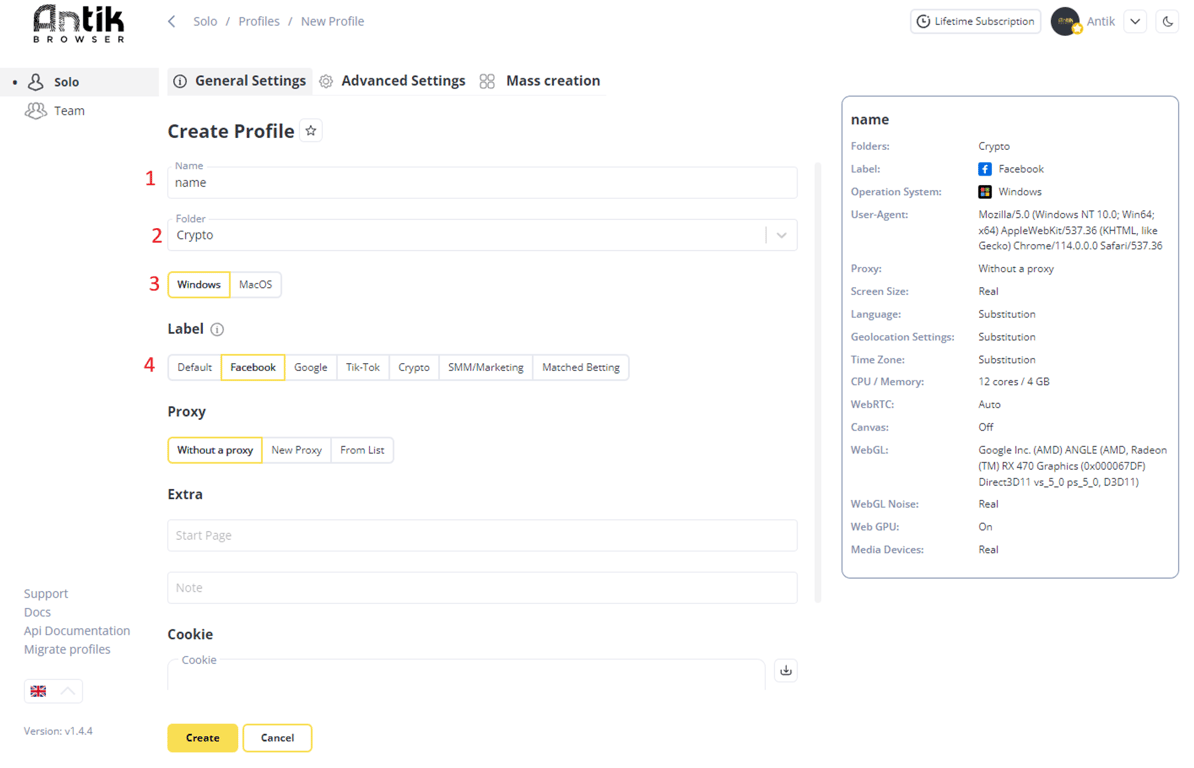Switch to Mass creation tab

point(540,81)
